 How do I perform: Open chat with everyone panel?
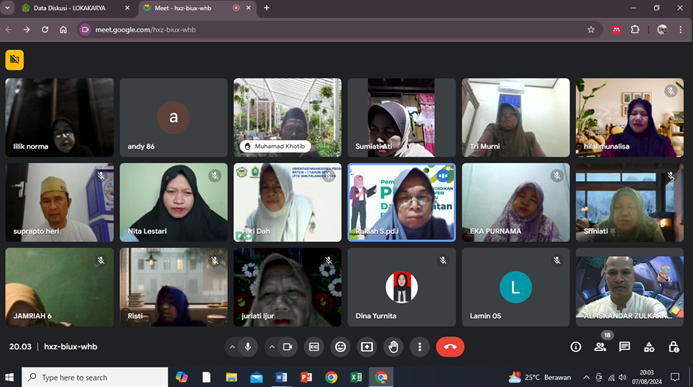[624, 347]
